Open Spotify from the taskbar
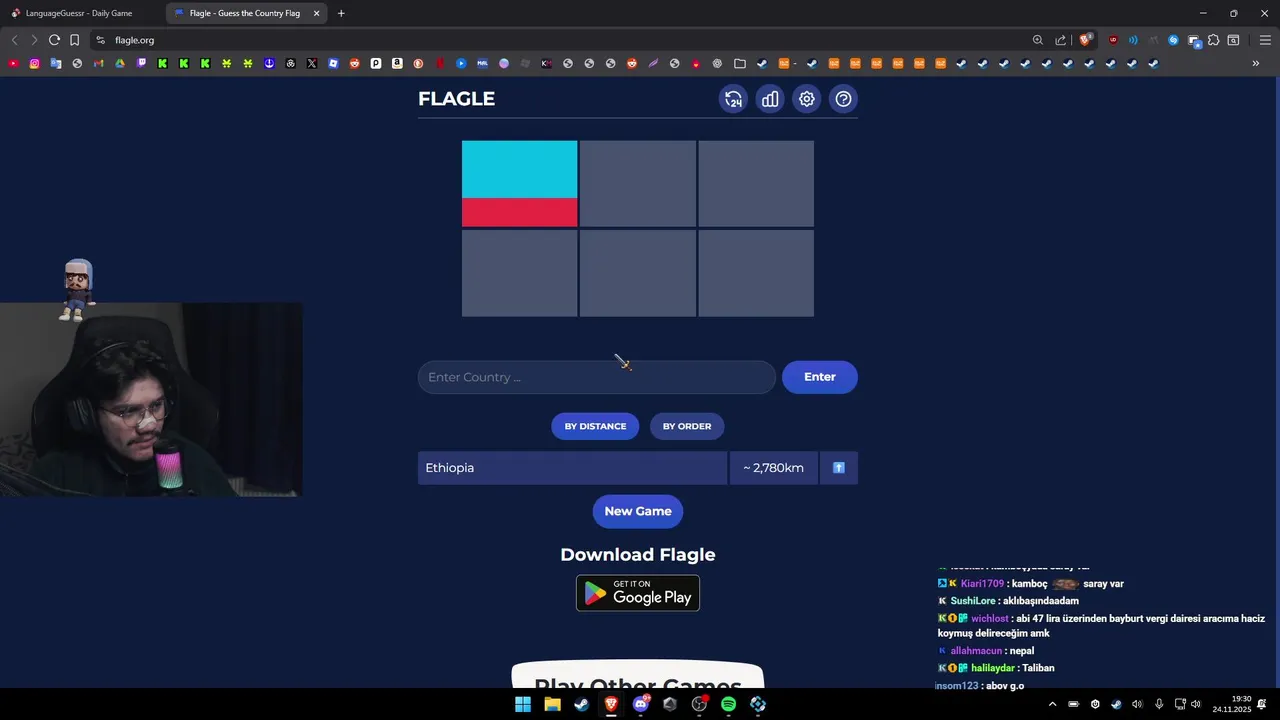Image resolution: width=1280 pixels, height=720 pixels. point(728,704)
